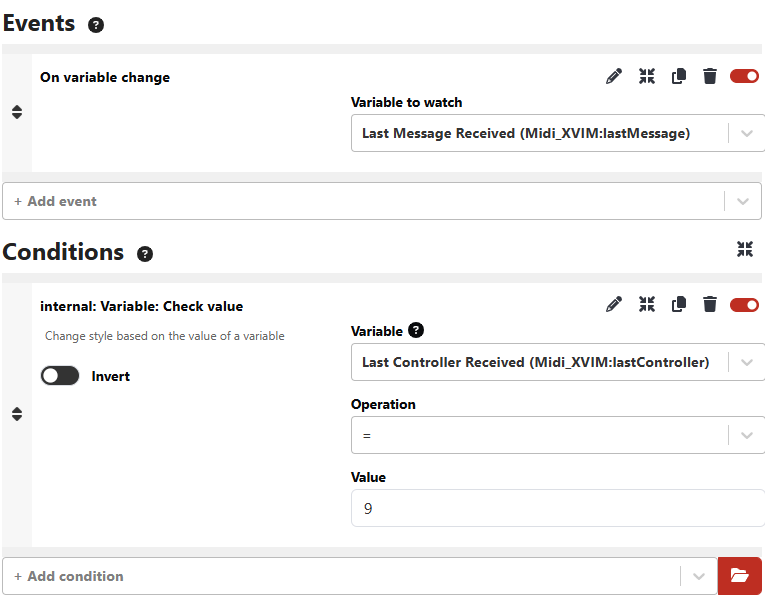Disable the Check value condition toggle

click(744, 304)
